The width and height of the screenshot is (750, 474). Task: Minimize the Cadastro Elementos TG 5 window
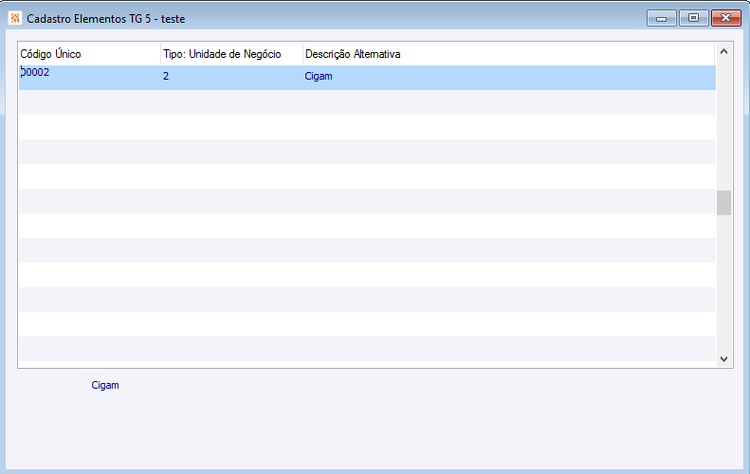(662, 18)
